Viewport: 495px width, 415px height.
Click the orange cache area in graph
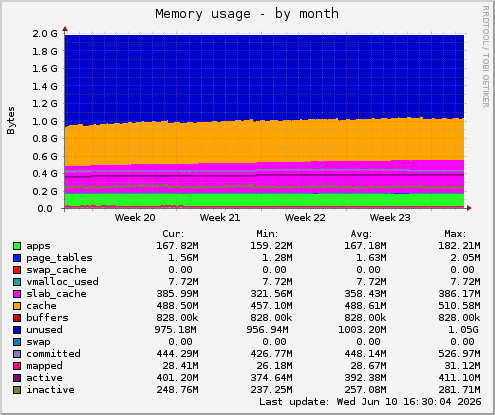(264, 142)
